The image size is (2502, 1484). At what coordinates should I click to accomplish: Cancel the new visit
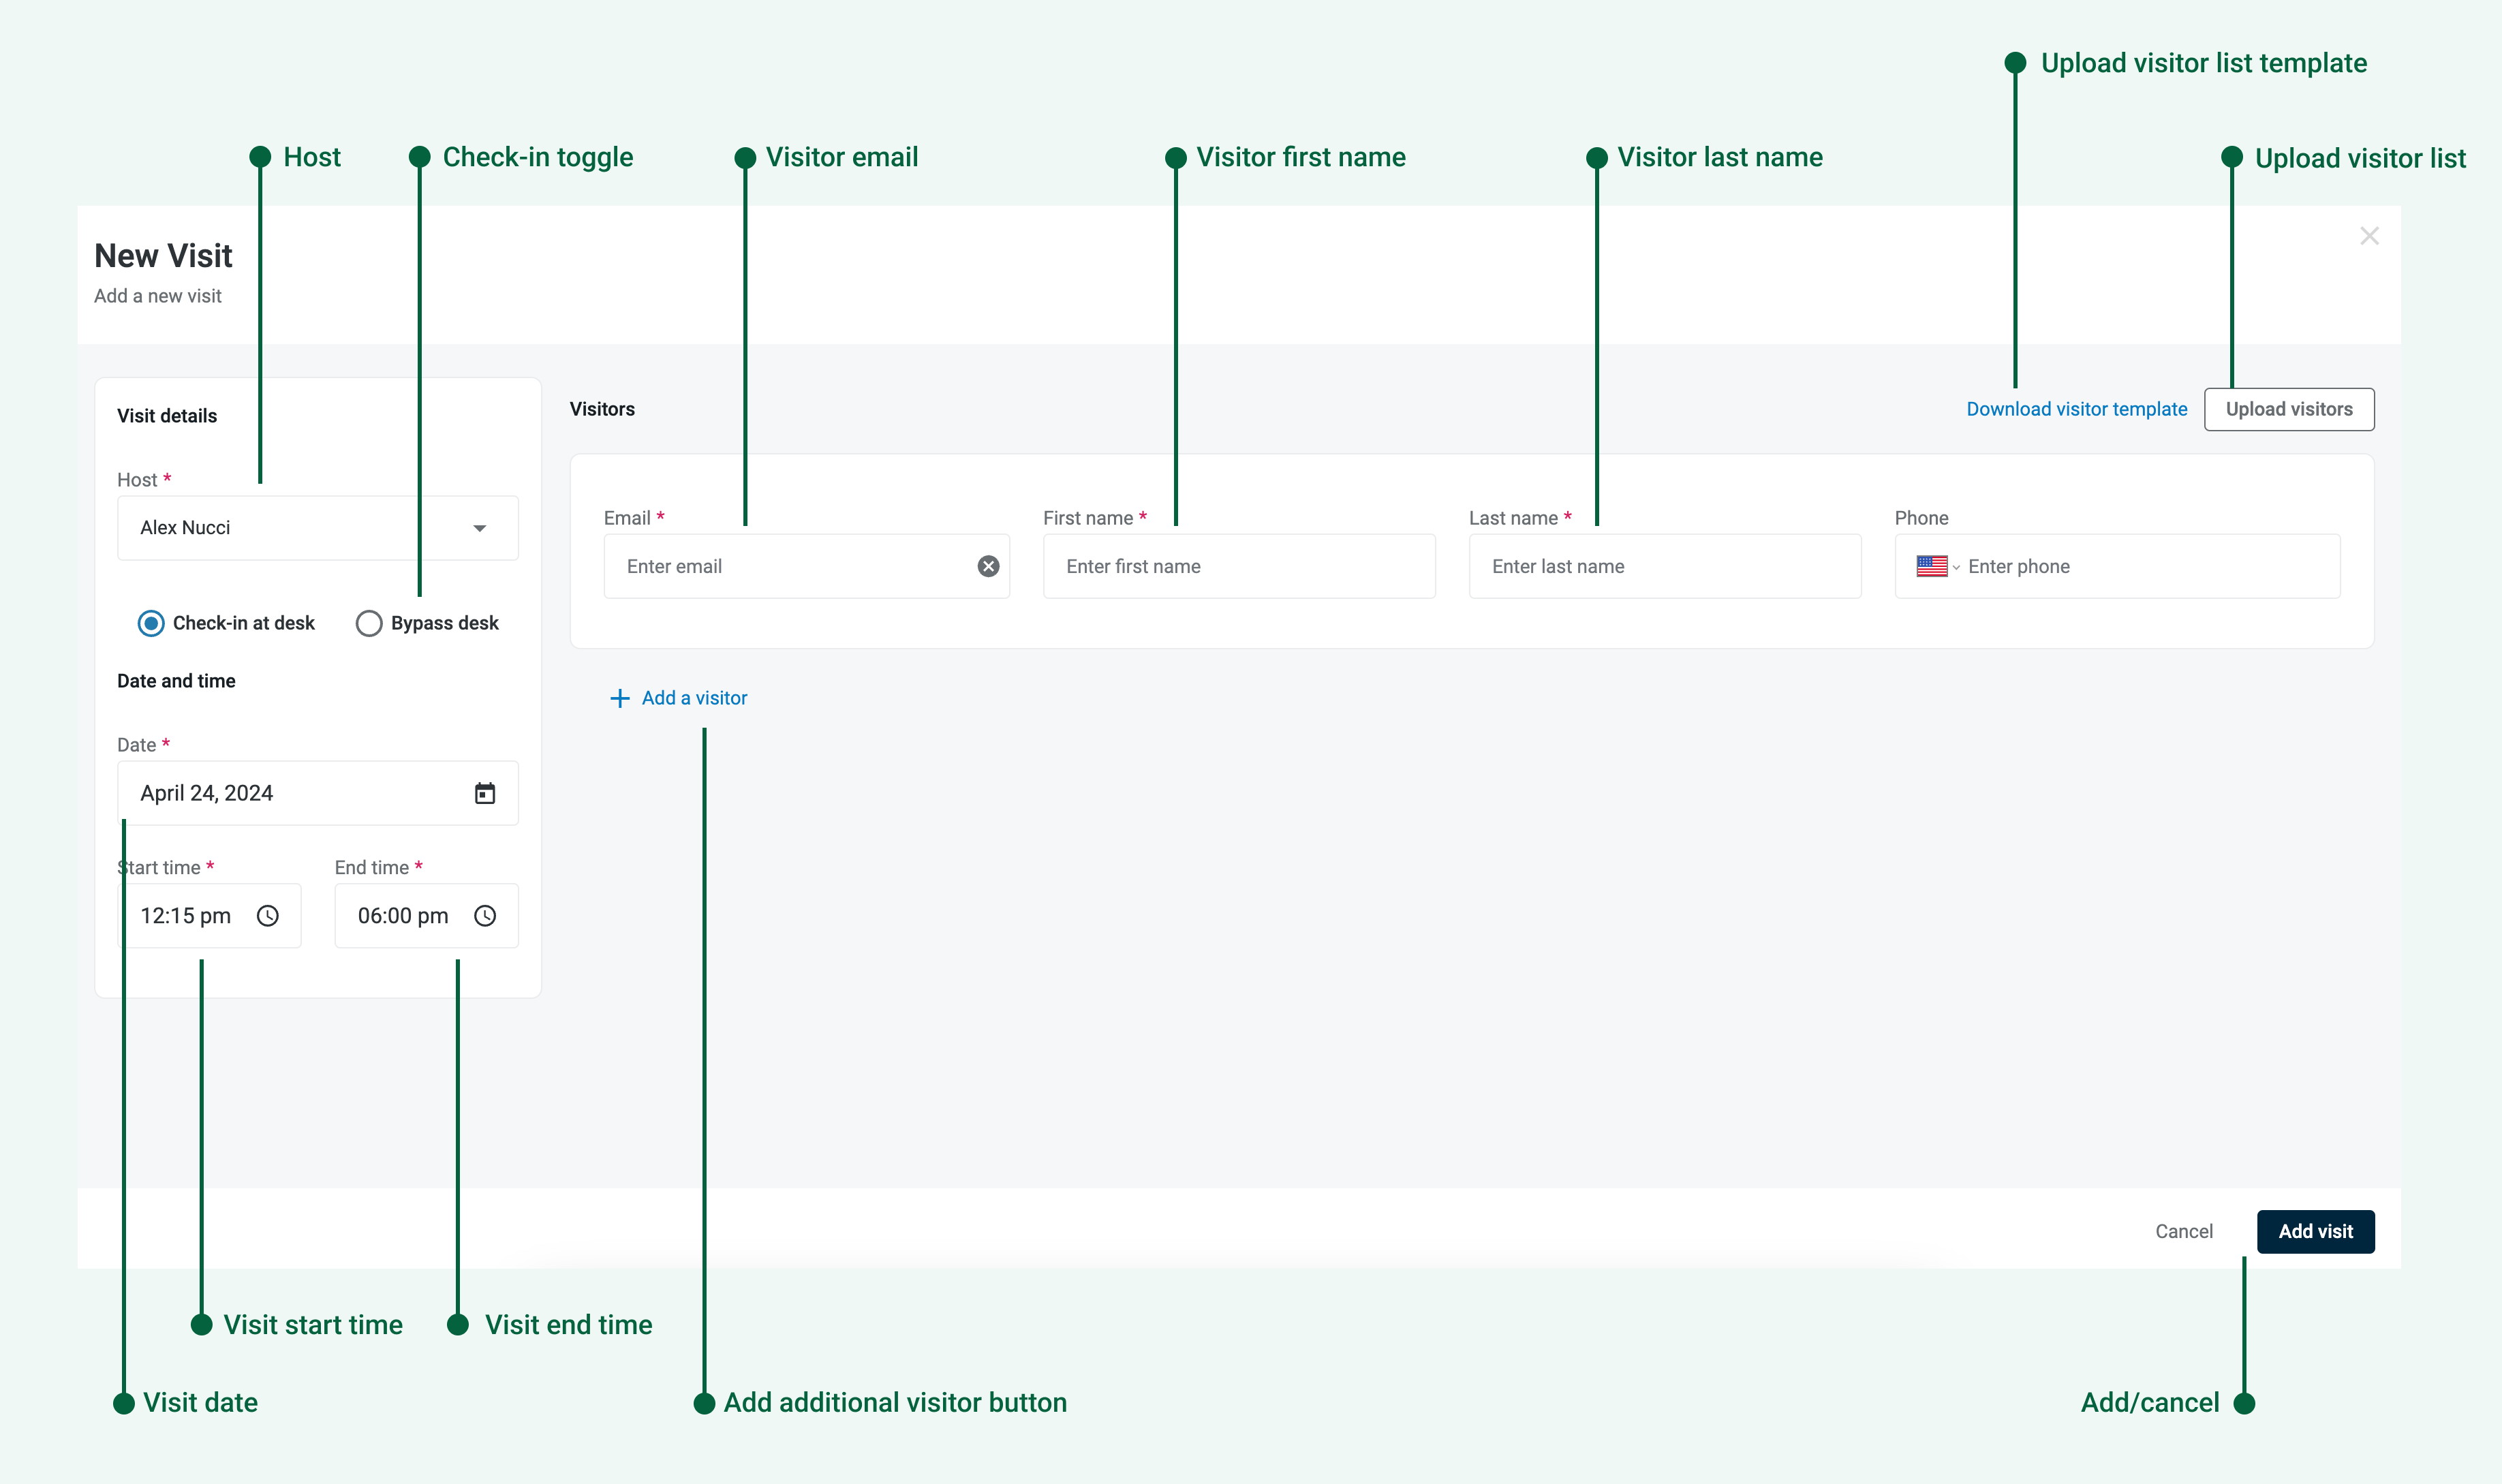pos(2184,1231)
